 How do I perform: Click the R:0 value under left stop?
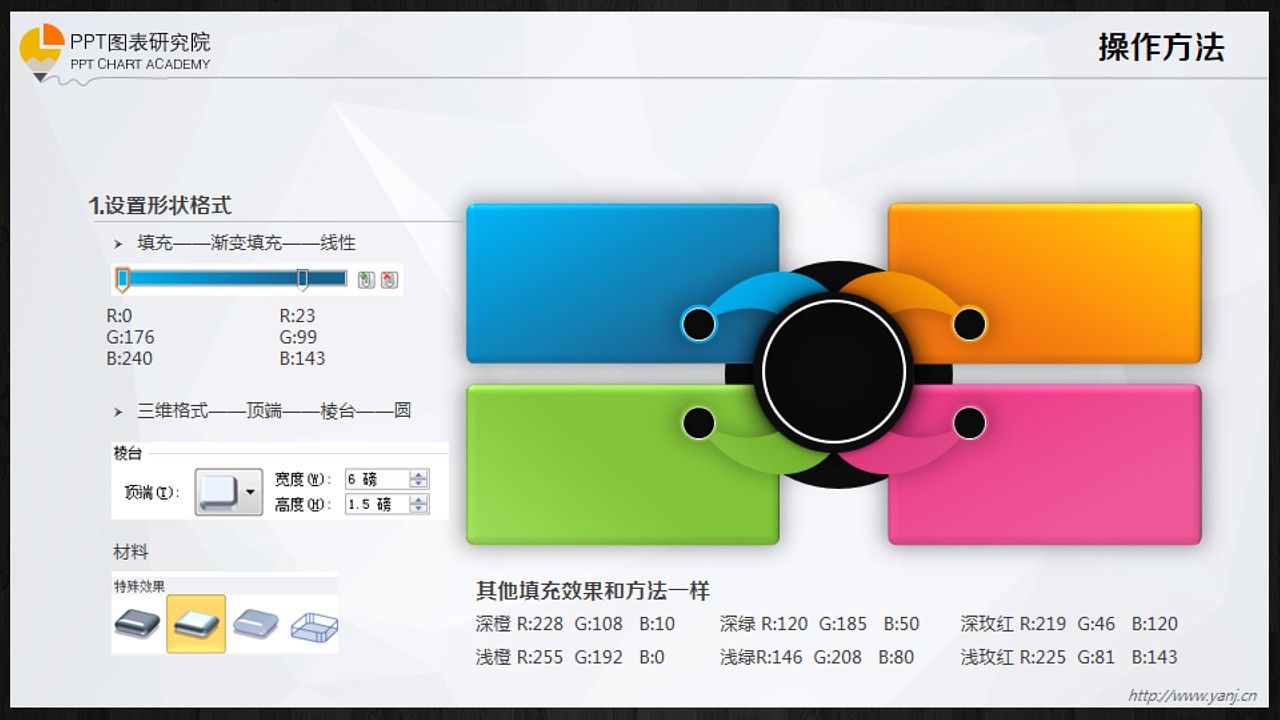119,316
